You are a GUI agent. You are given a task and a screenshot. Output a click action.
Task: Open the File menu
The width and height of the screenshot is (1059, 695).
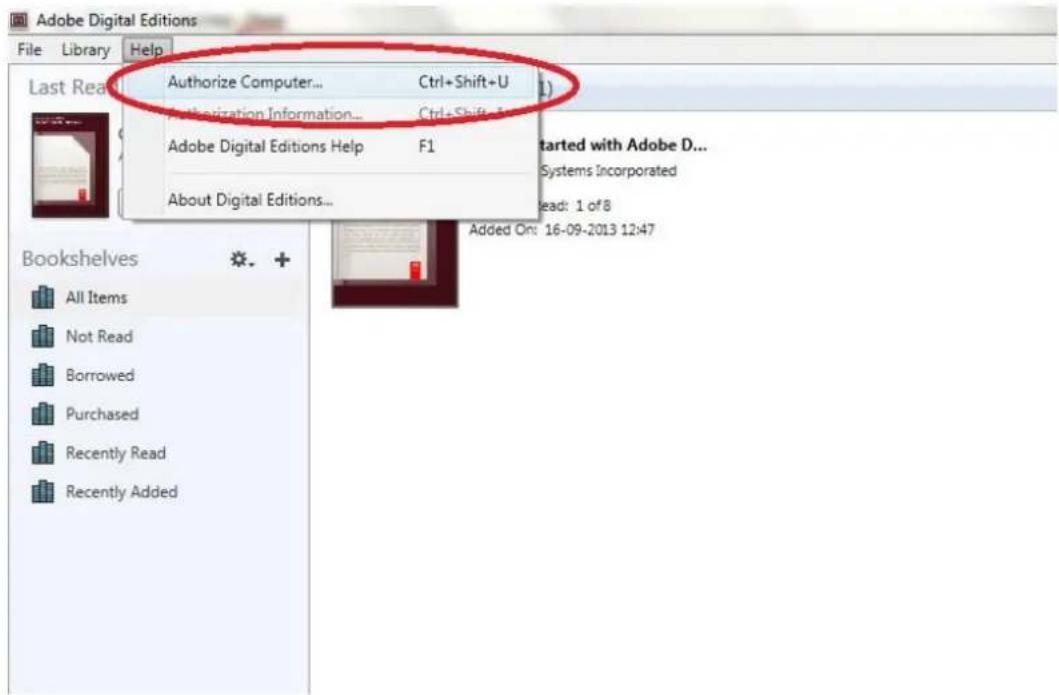(29, 50)
